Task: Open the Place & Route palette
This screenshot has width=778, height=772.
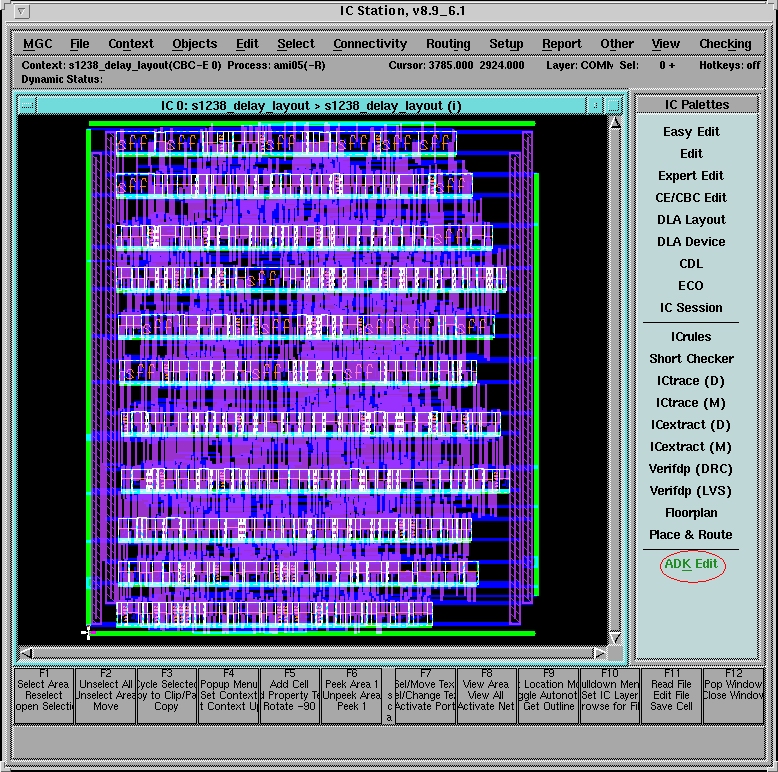Action: point(690,535)
